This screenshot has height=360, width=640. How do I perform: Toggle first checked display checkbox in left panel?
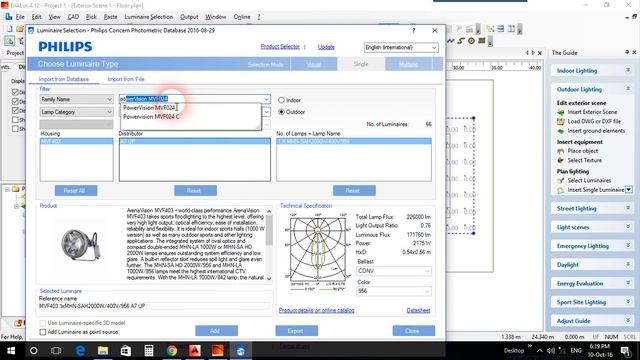pos(15,92)
